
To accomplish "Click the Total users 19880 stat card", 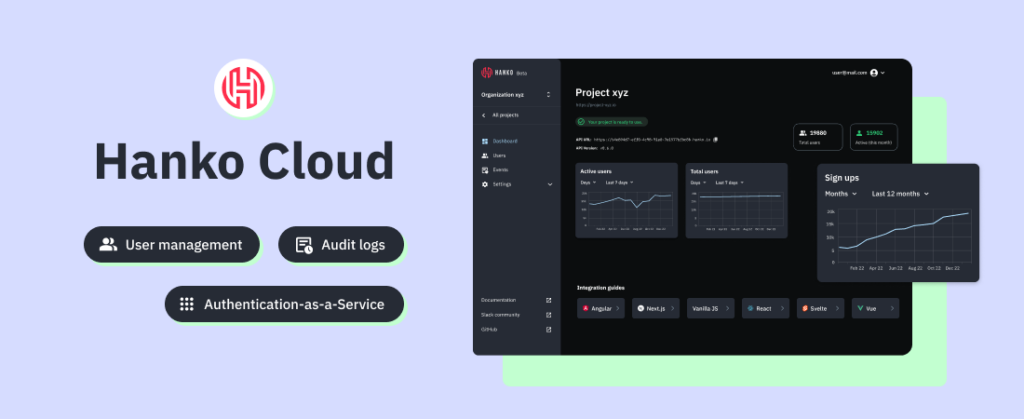I will pyautogui.click(x=818, y=137).
